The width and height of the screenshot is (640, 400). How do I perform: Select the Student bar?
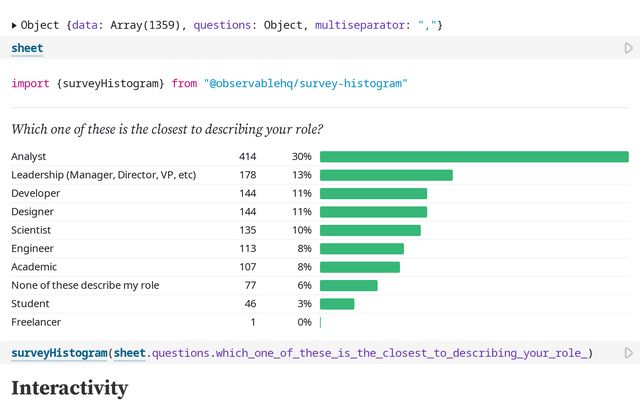click(x=337, y=303)
